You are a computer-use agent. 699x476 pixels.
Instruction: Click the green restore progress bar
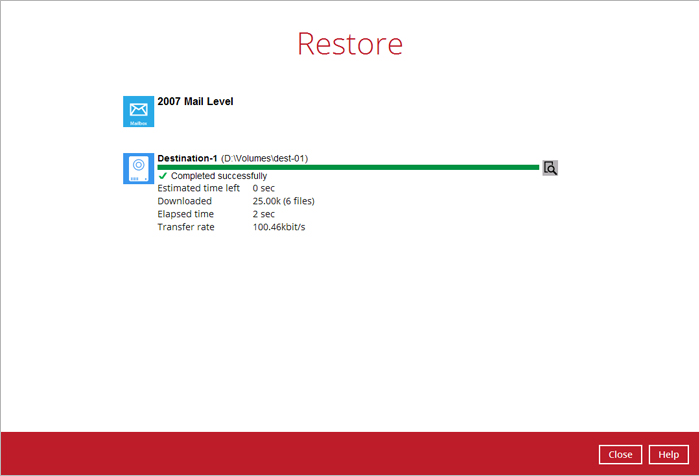coord(348,167)
